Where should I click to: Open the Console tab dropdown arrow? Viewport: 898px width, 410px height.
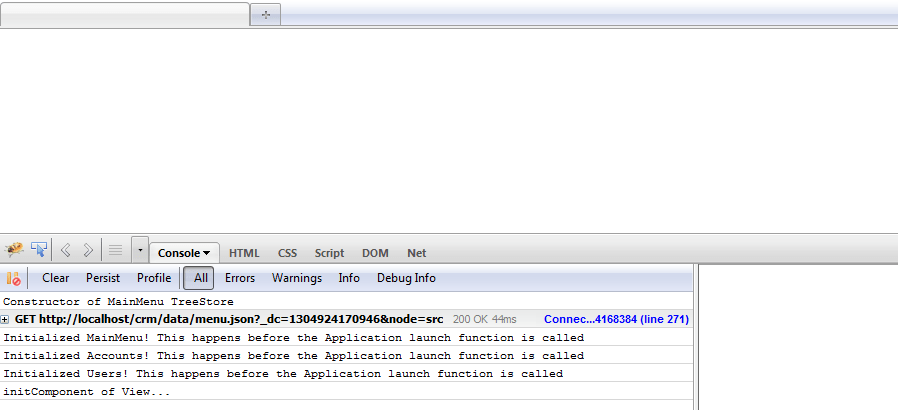click(x=207, y=253)
